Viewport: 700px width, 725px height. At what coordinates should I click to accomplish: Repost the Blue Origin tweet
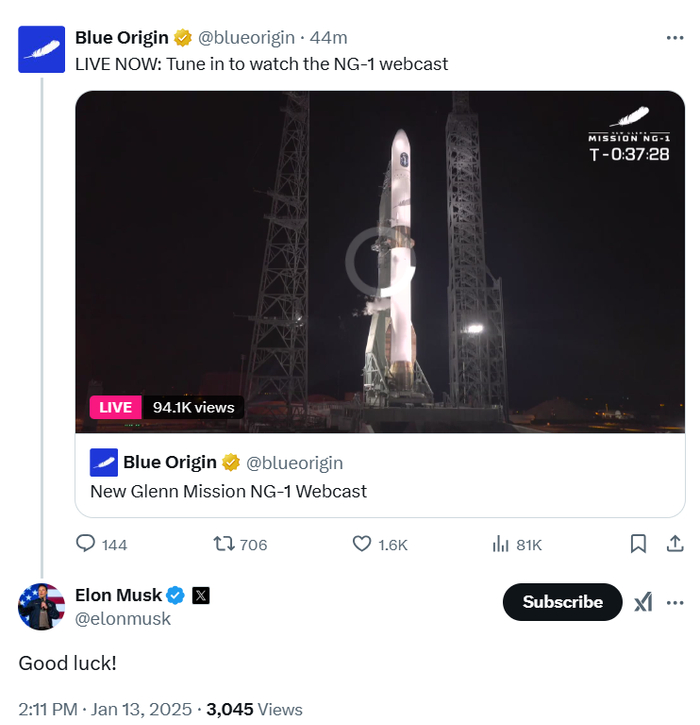click(x=225, y=544)
